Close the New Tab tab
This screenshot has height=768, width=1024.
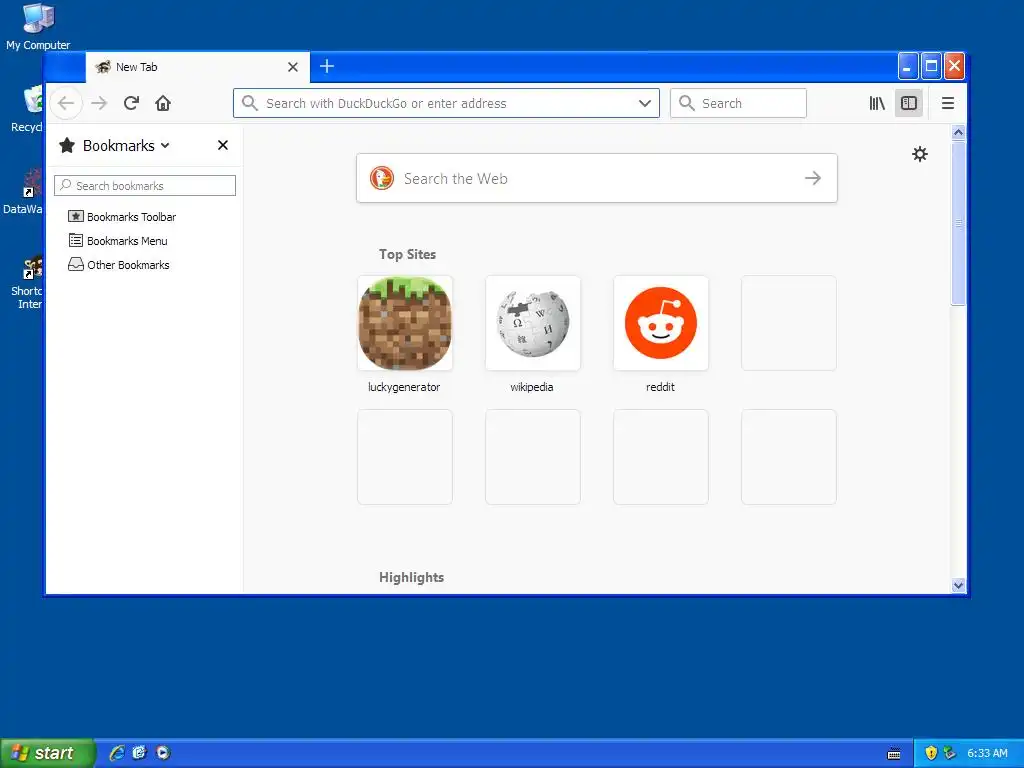pos(293,67)
